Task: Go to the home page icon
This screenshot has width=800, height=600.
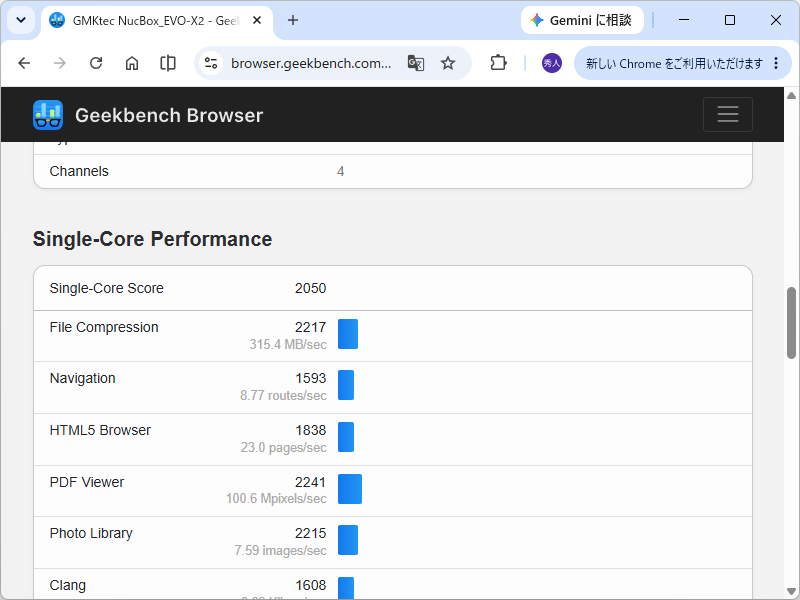Action: click(132, 63)
